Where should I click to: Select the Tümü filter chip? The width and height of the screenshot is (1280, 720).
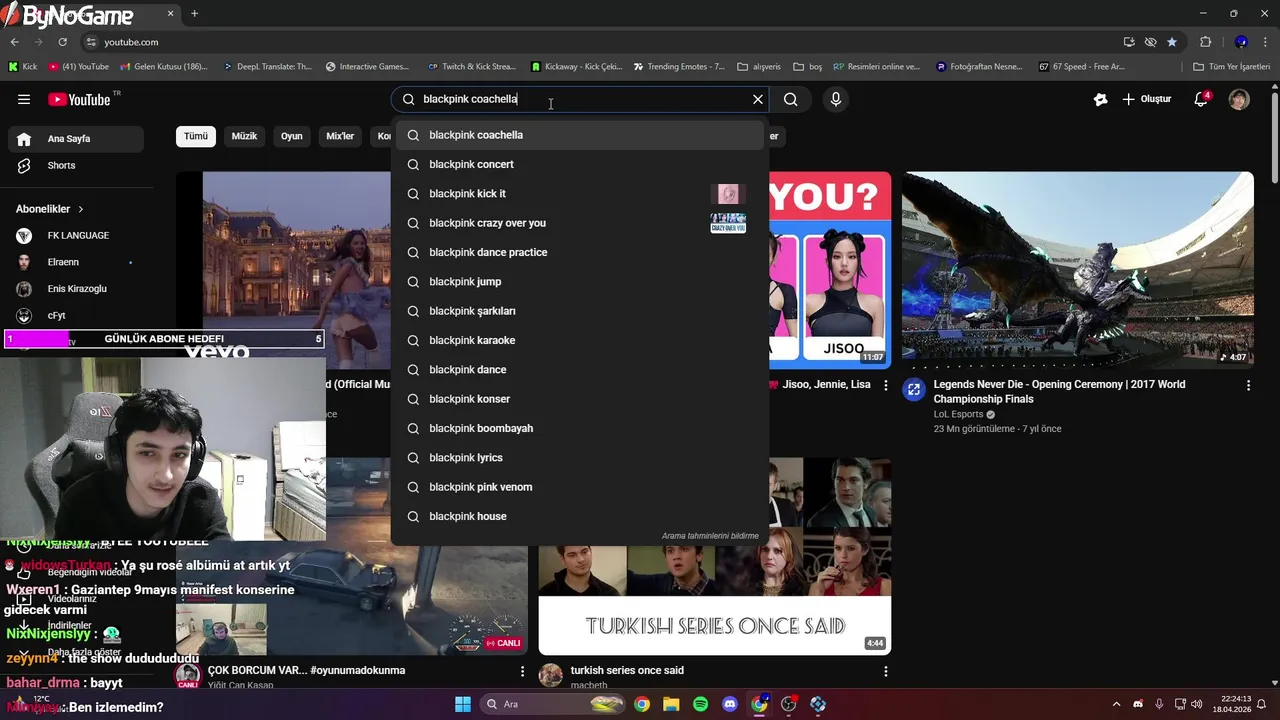pos(196,136)
